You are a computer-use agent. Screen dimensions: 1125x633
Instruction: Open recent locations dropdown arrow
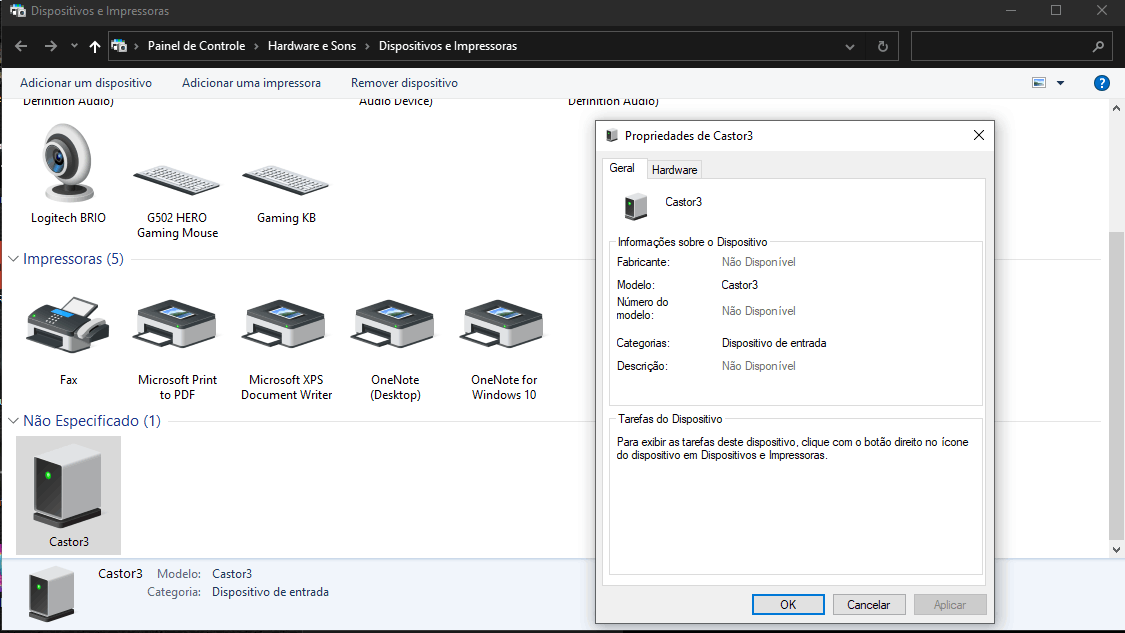point(74,46)
